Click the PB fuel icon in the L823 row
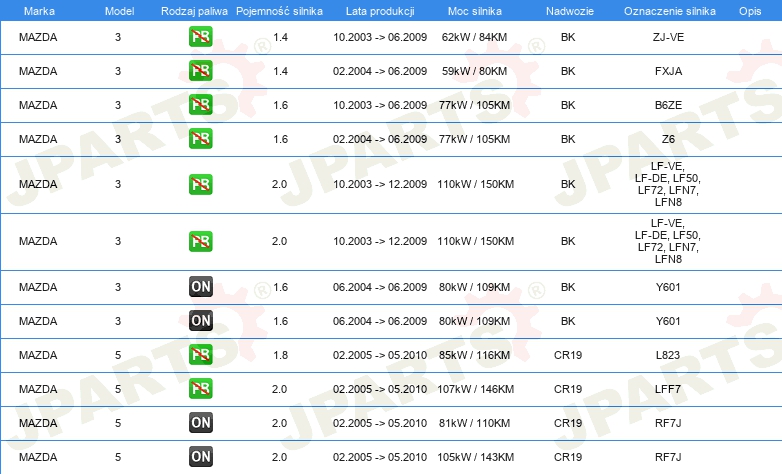 point(200,355)
